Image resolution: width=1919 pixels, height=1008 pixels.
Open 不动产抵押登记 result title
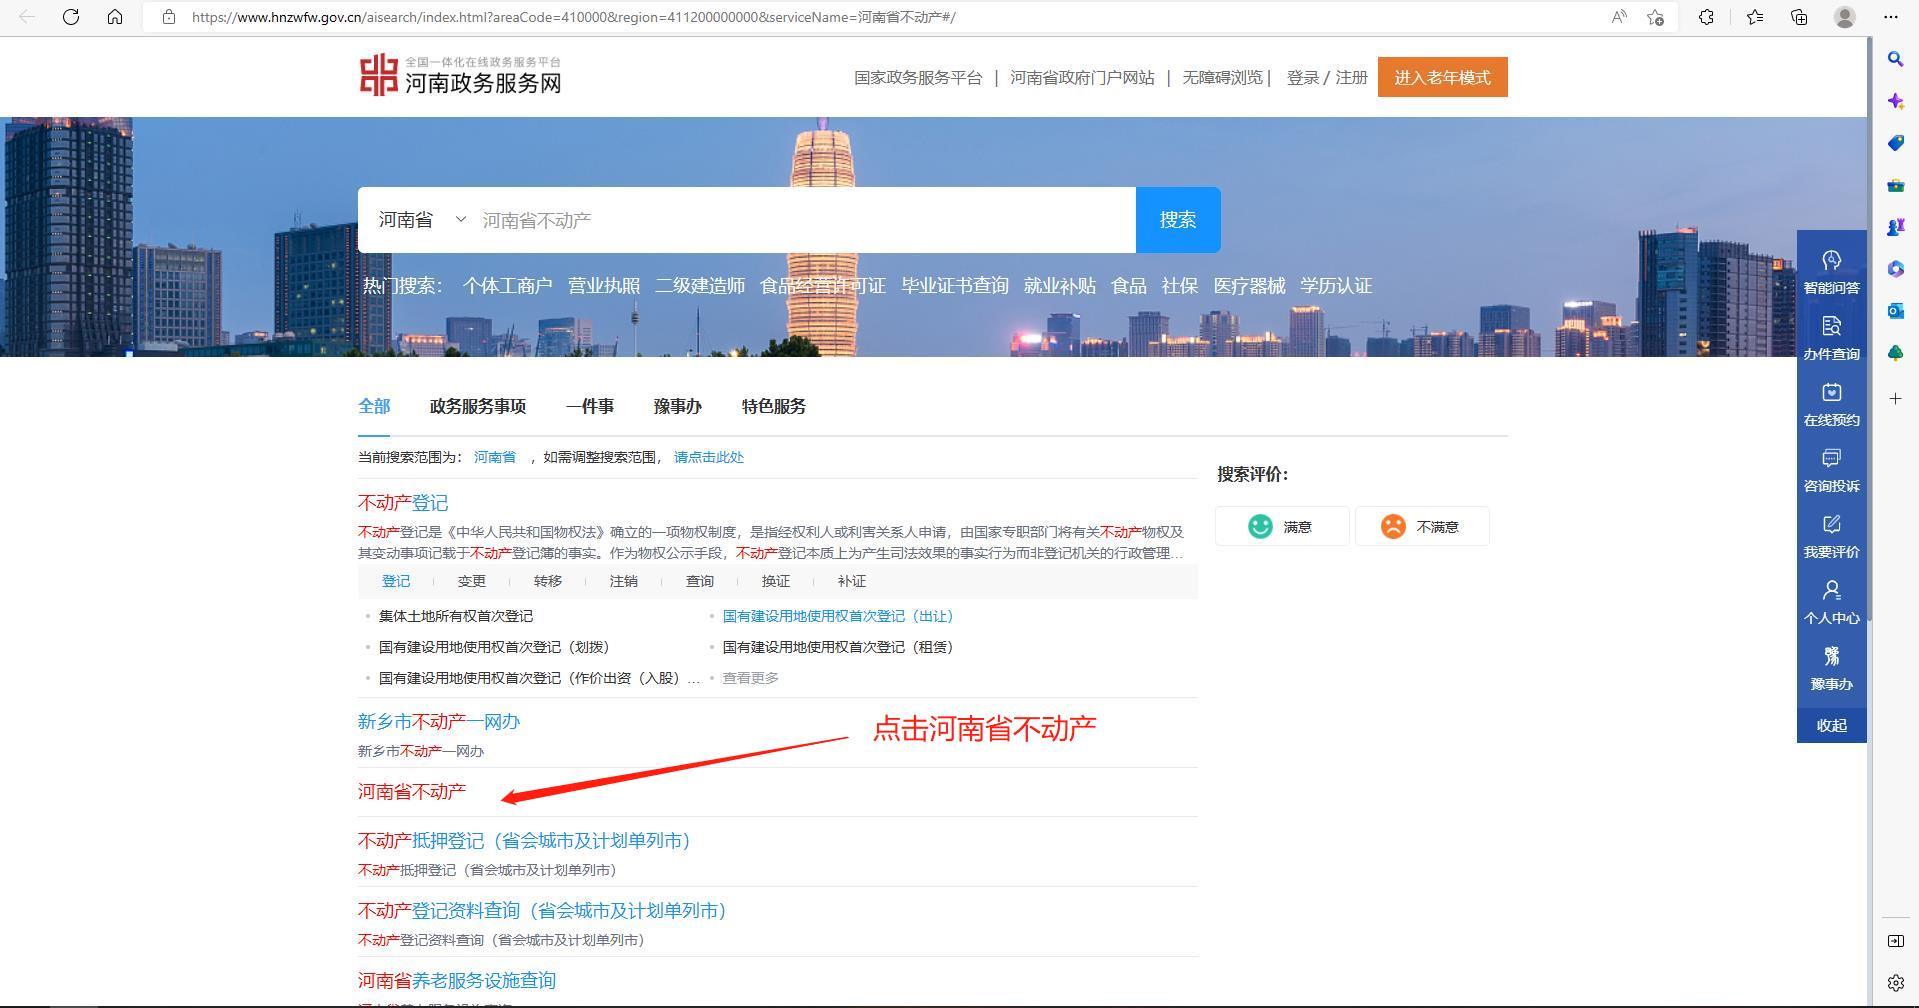(524, 841)
